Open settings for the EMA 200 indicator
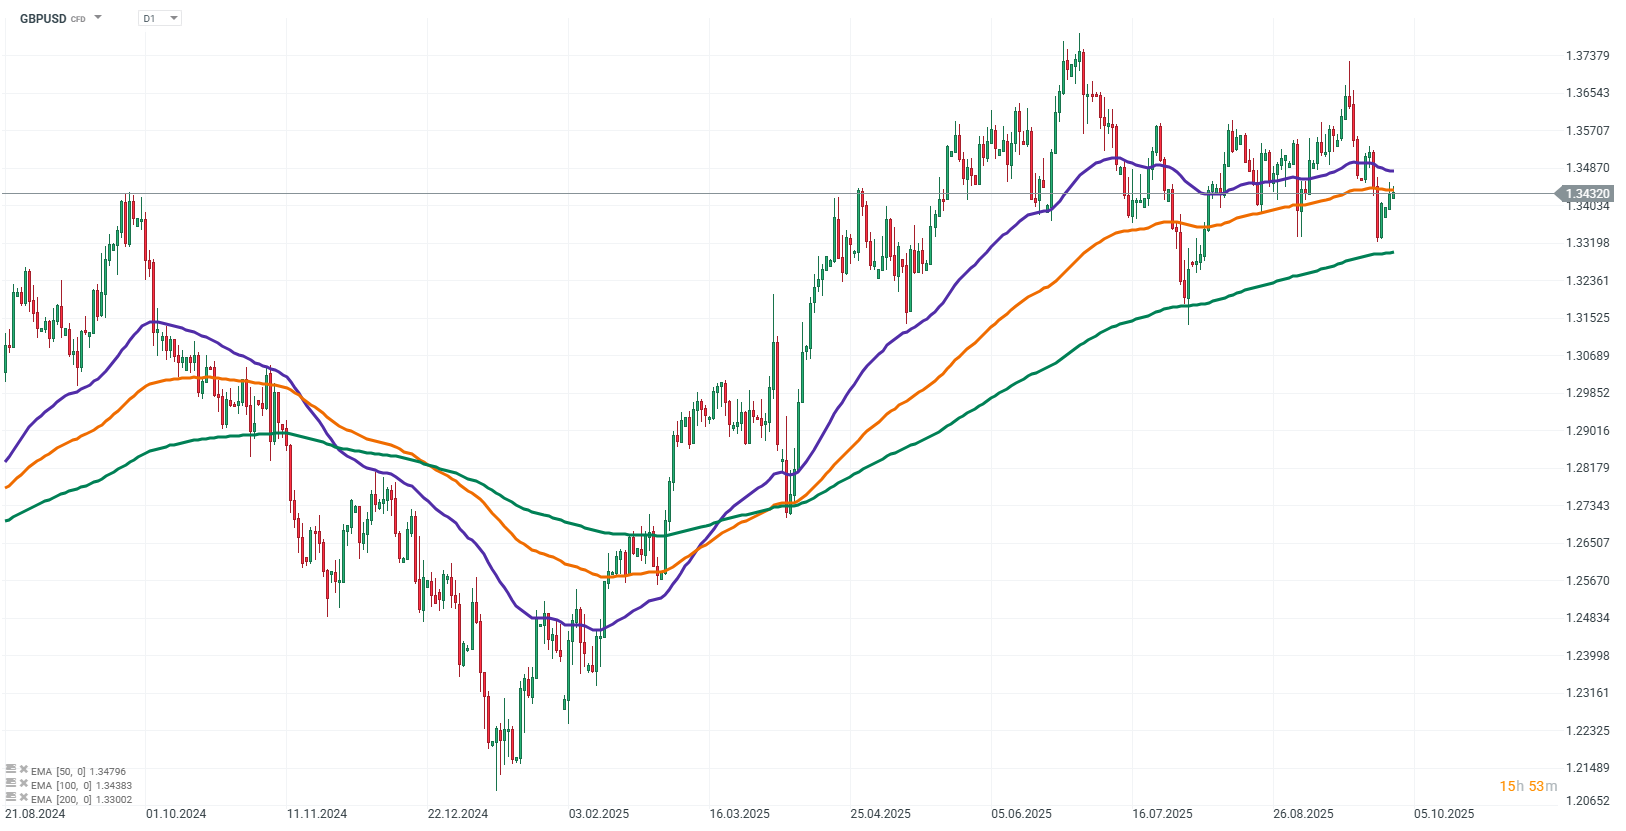Screen dimensions: 1626x831 [x=11, y=799]
